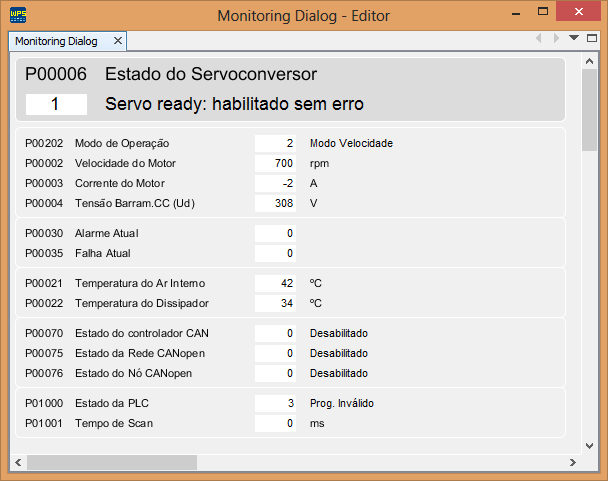The image size is (608, 481).
Task: Click the Temperatura do Ar Interno value
Action: pos(275,283)
